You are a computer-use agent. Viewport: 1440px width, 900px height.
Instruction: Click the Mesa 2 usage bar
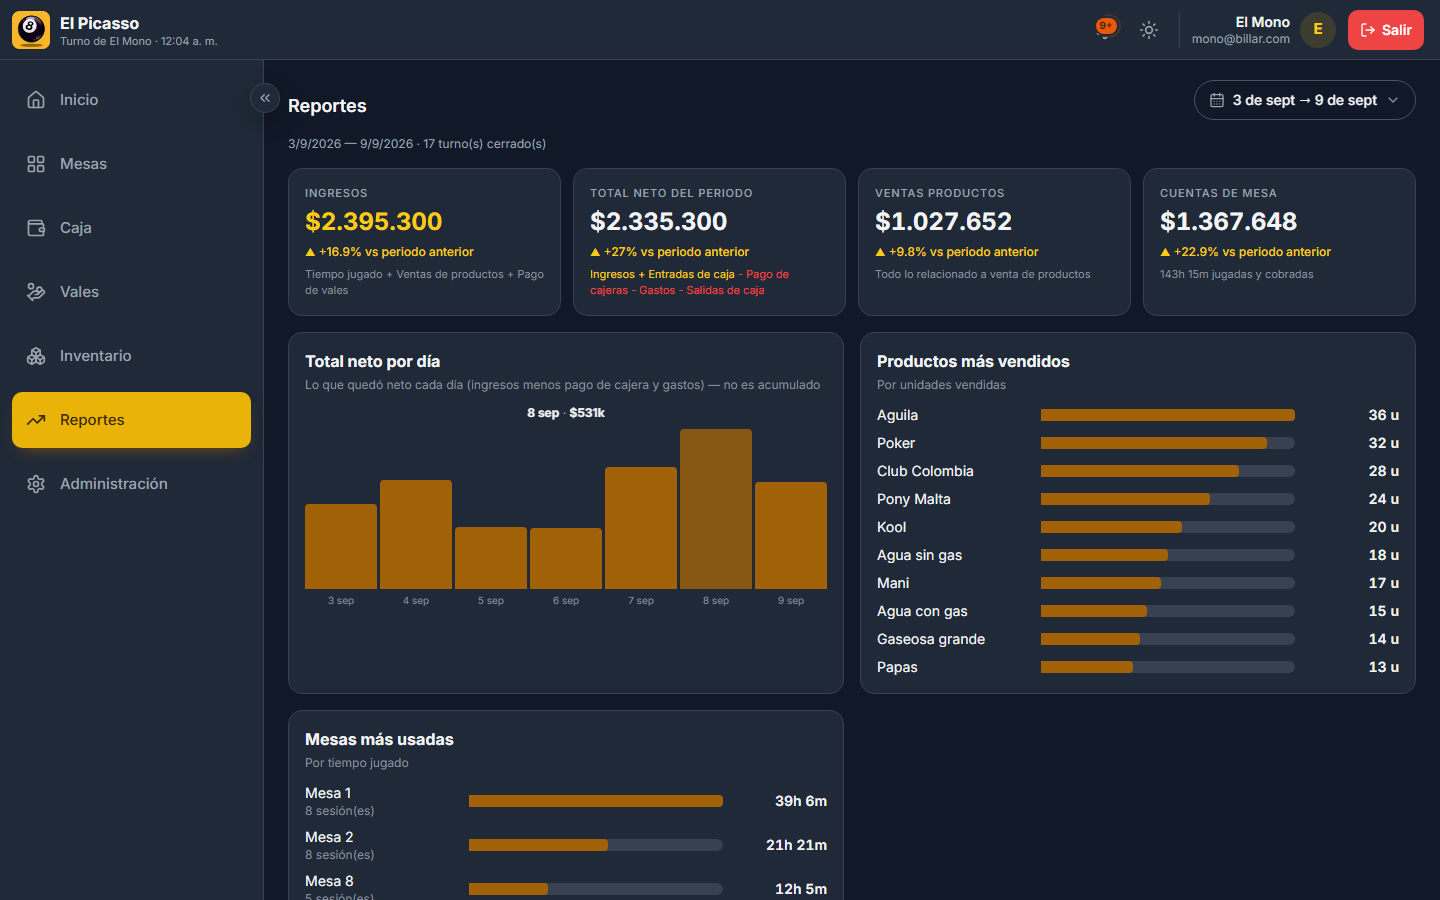(x=596, y=845)
